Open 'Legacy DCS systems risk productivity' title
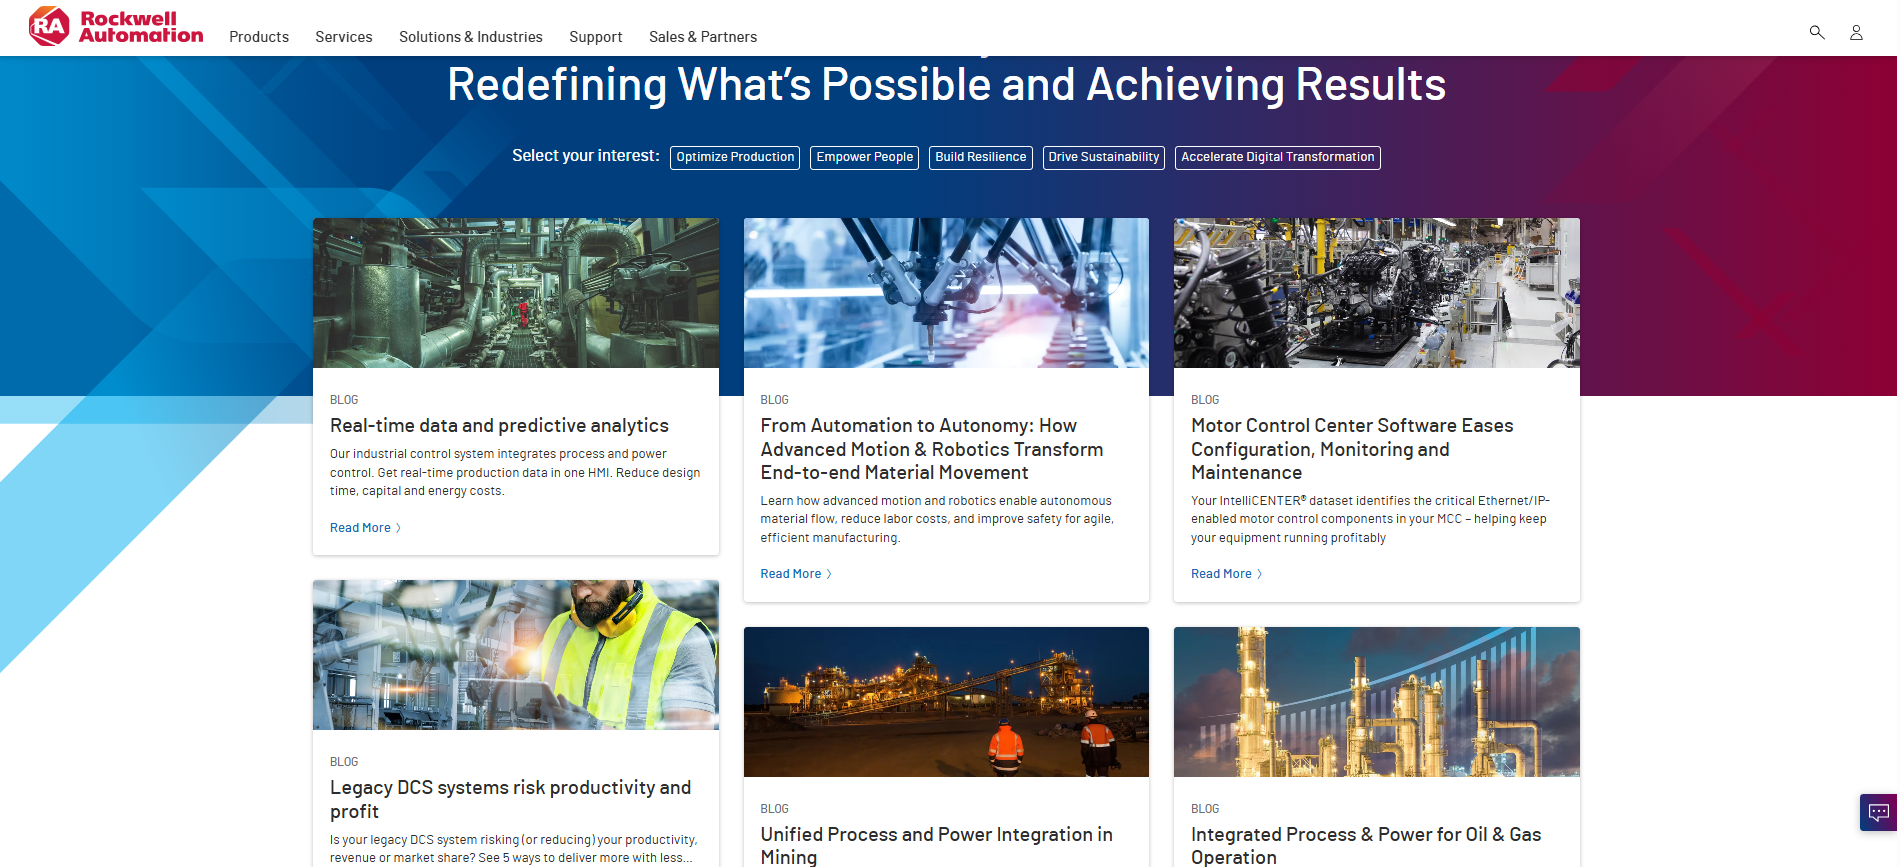1900x867 pixels. (510, 799)
